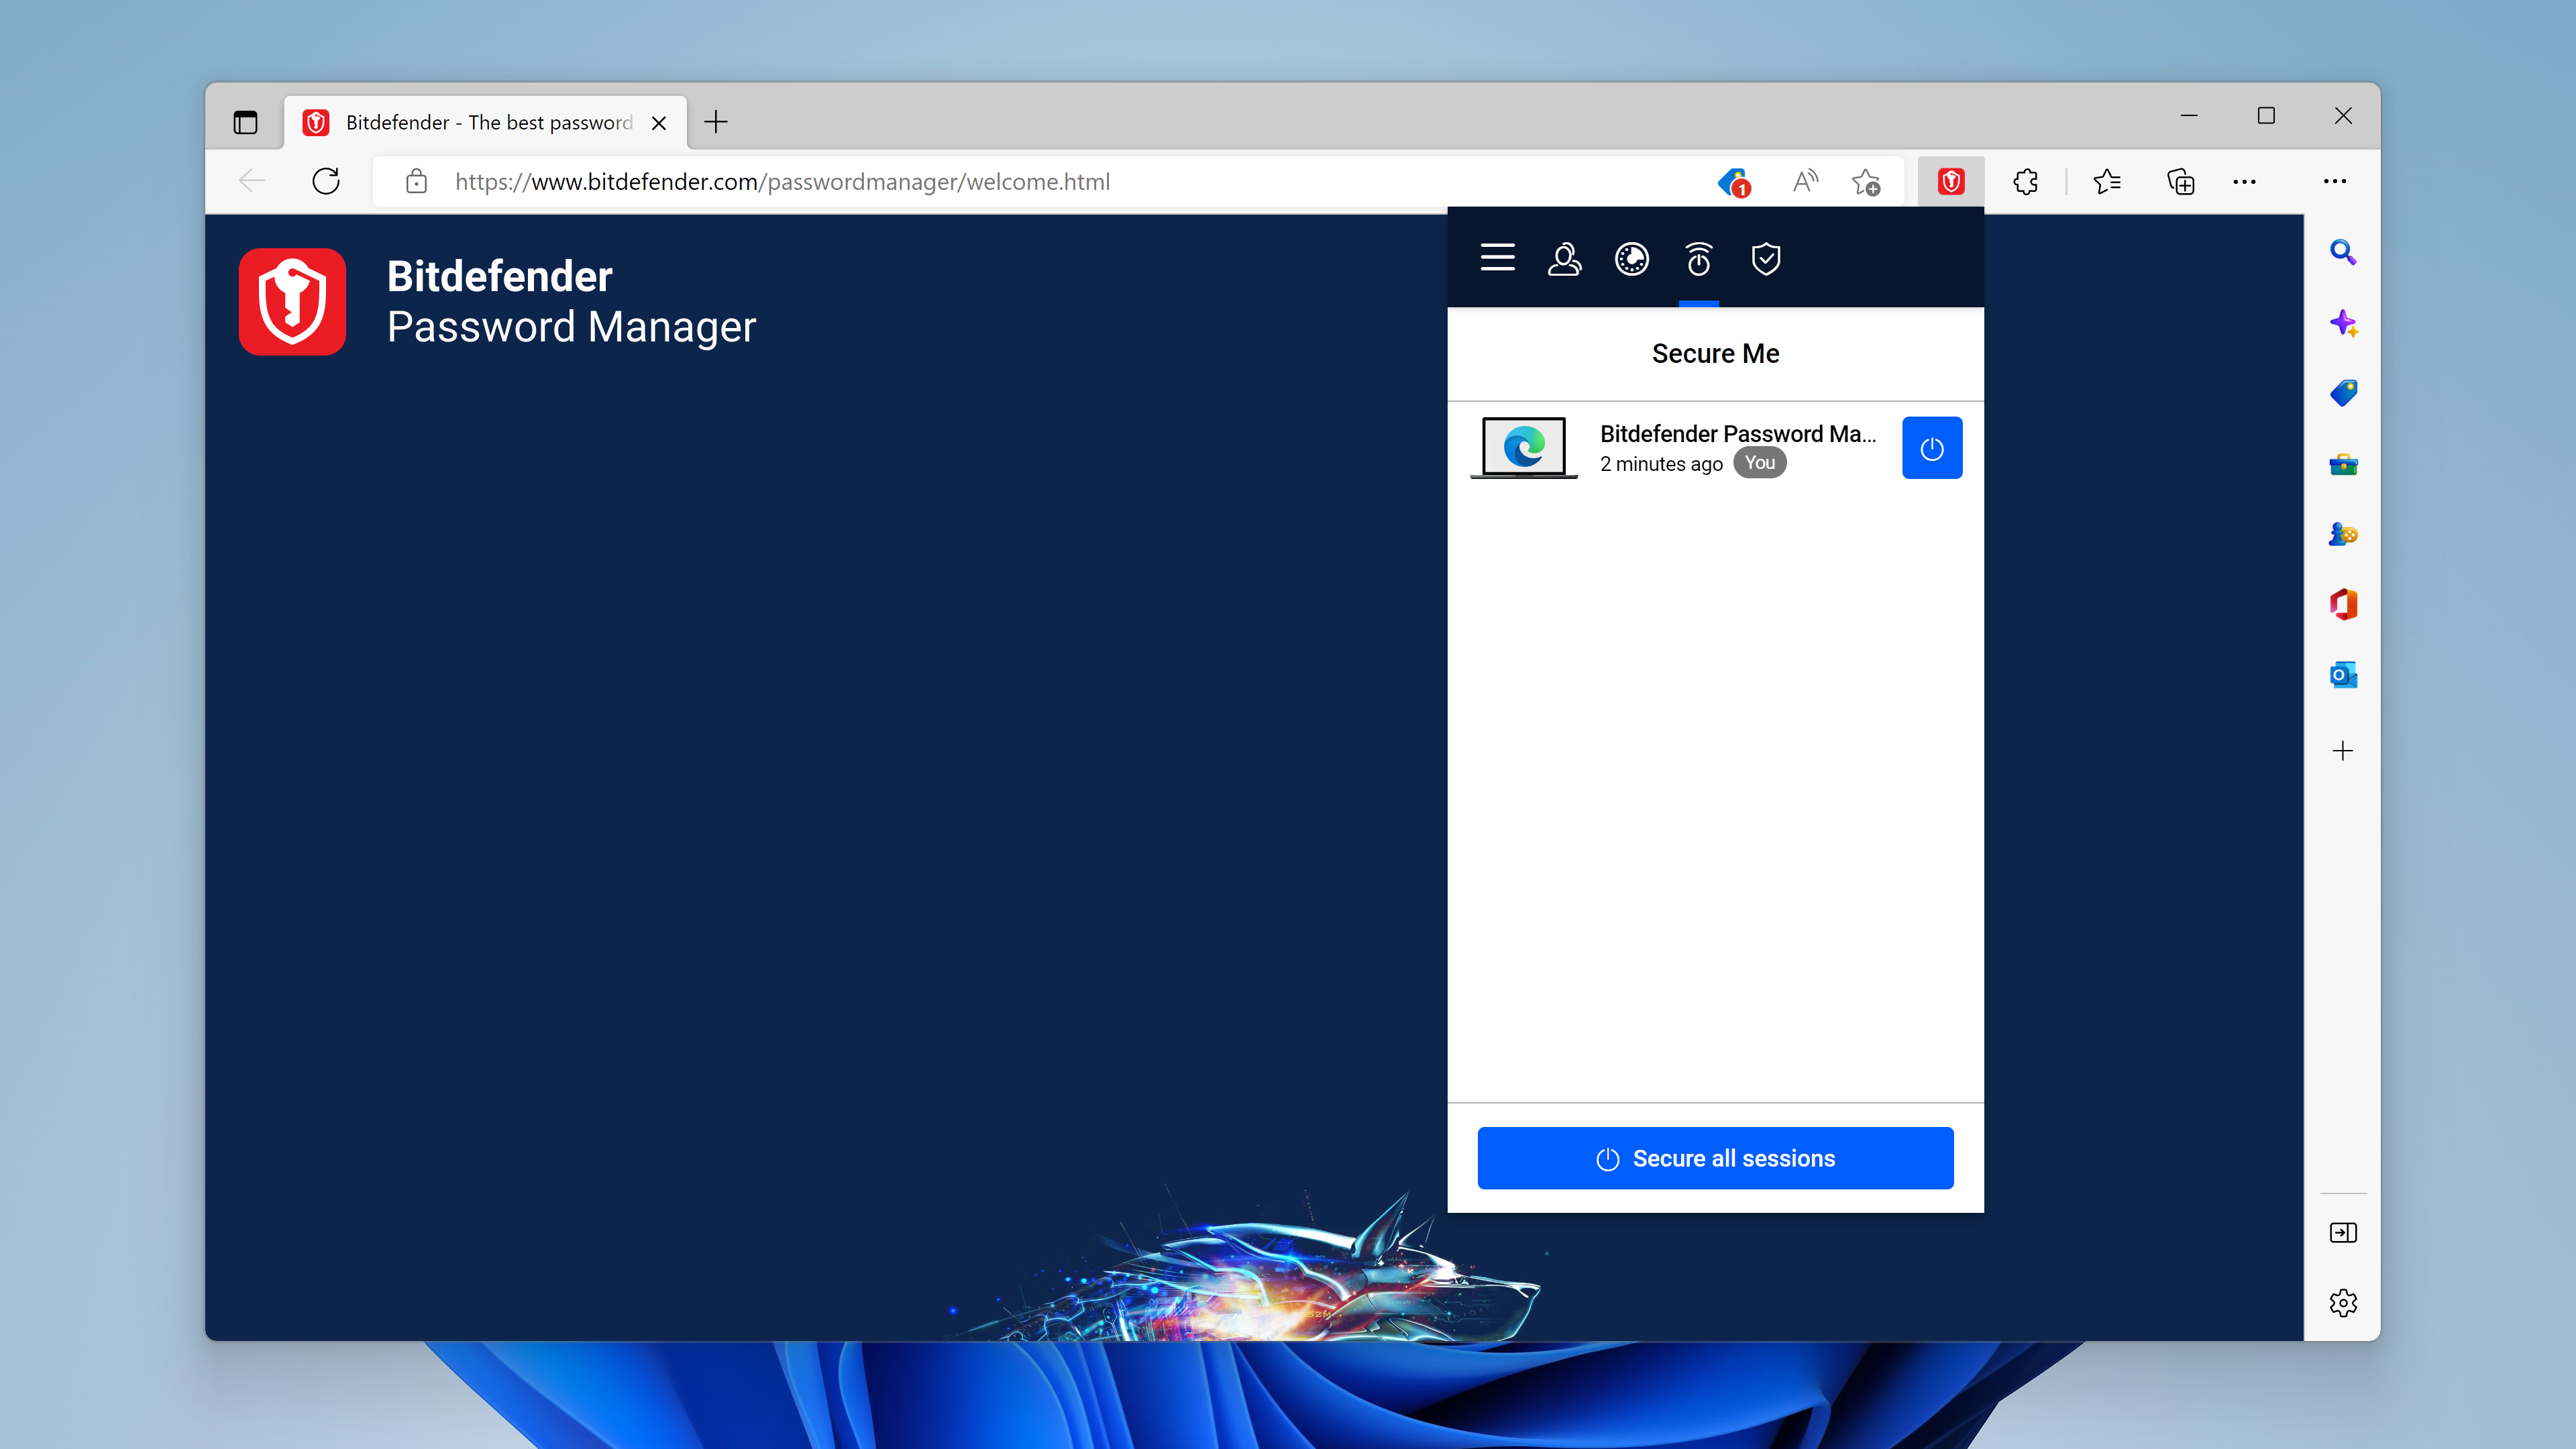Open a new tab
The image size is (2576, 1449).
(716, 122)
